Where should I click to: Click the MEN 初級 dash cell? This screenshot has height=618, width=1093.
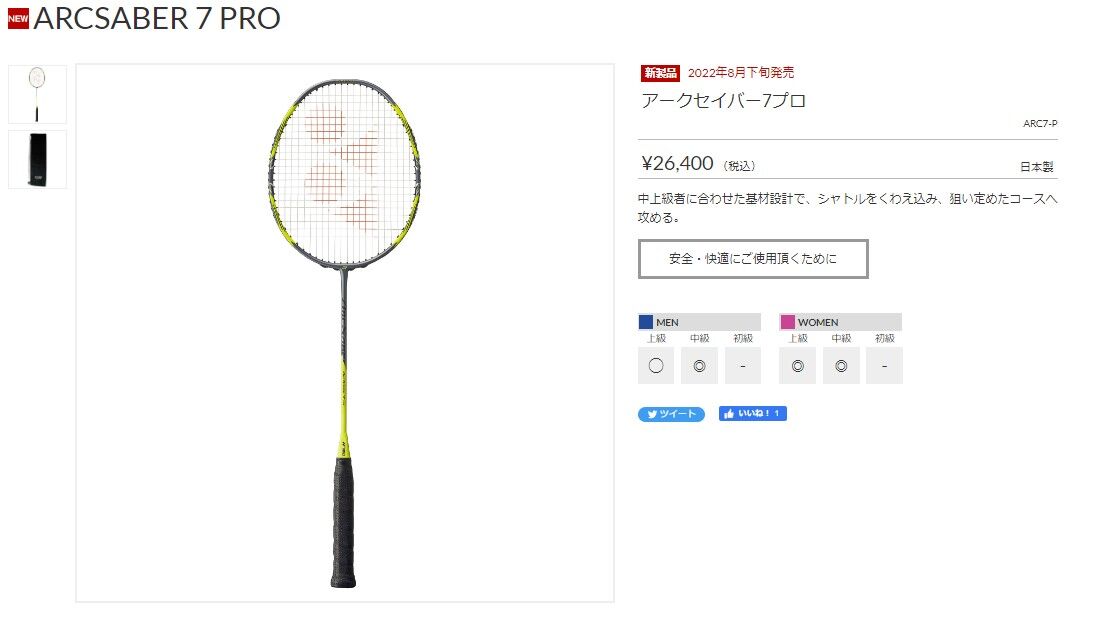click(x=743, y=366)
